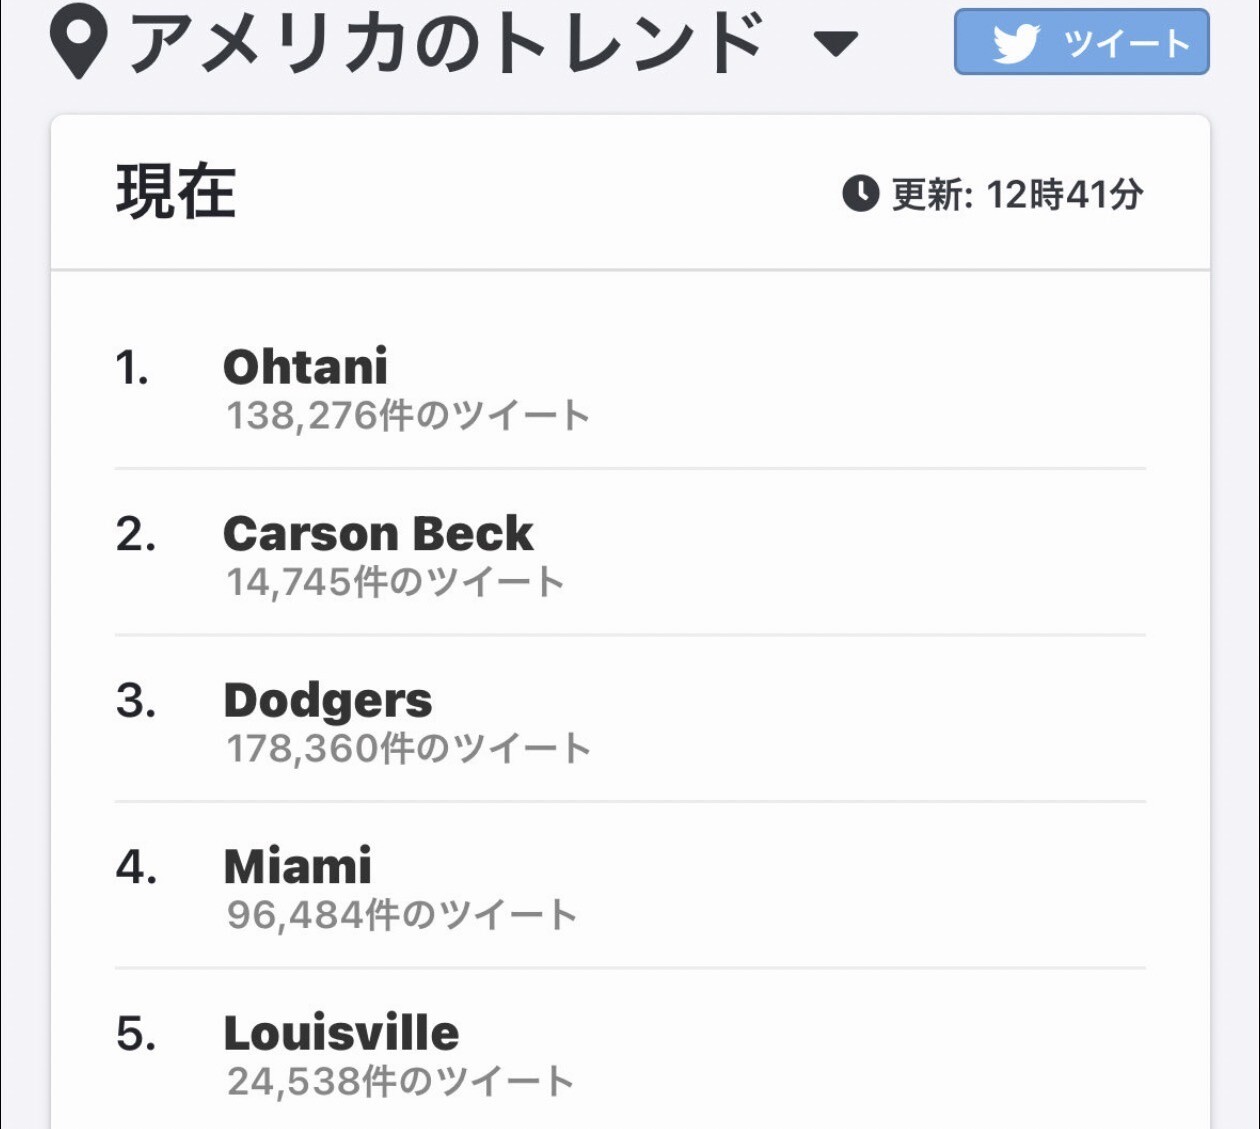Click the 178,360件のツイート count
This screenshot has height=1129, width=1260.
(x=408, y=748)
